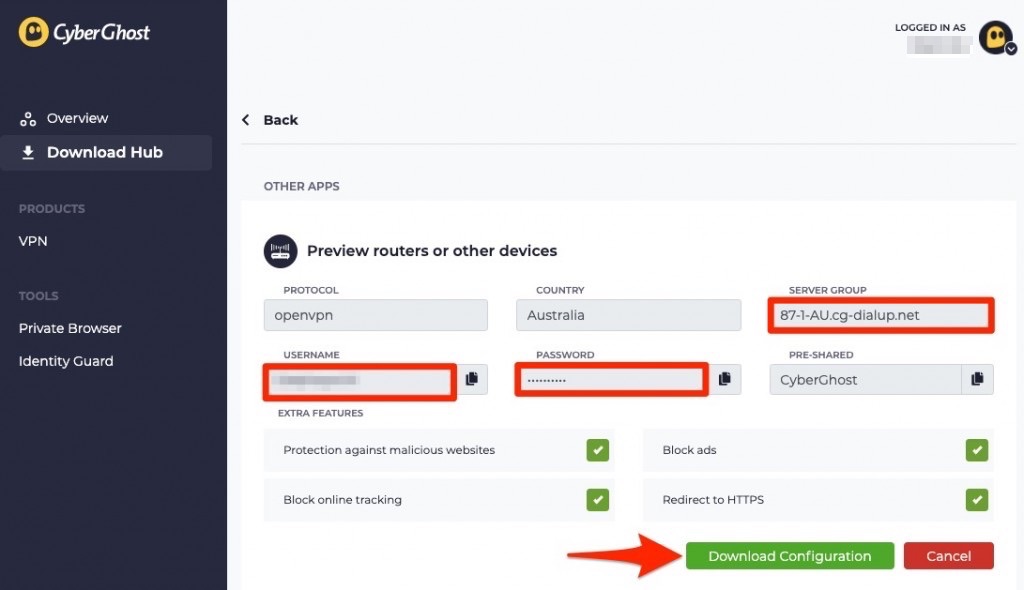The width and height of the screenshot is (1024, 590).
Task: Click the 'Redirect to HTTPS' label text
Action: click(713, 500)
